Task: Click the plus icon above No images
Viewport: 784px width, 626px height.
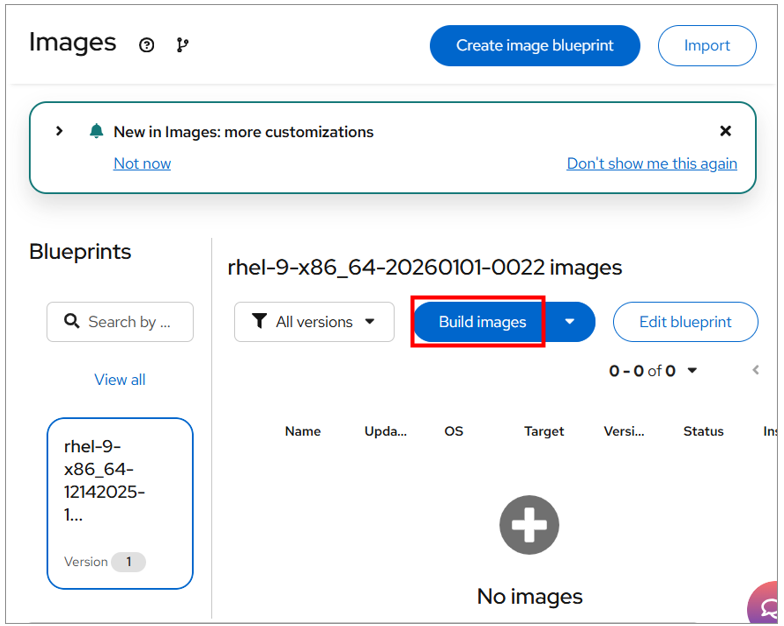Action: pyautogui.click(x=529, y=524)
